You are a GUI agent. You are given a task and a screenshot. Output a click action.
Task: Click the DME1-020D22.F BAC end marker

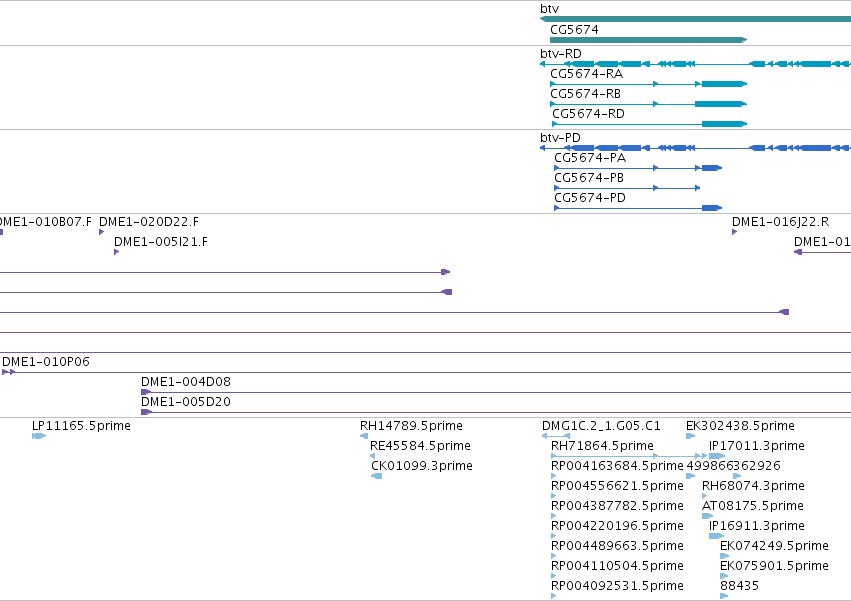[x=101, y=232]
